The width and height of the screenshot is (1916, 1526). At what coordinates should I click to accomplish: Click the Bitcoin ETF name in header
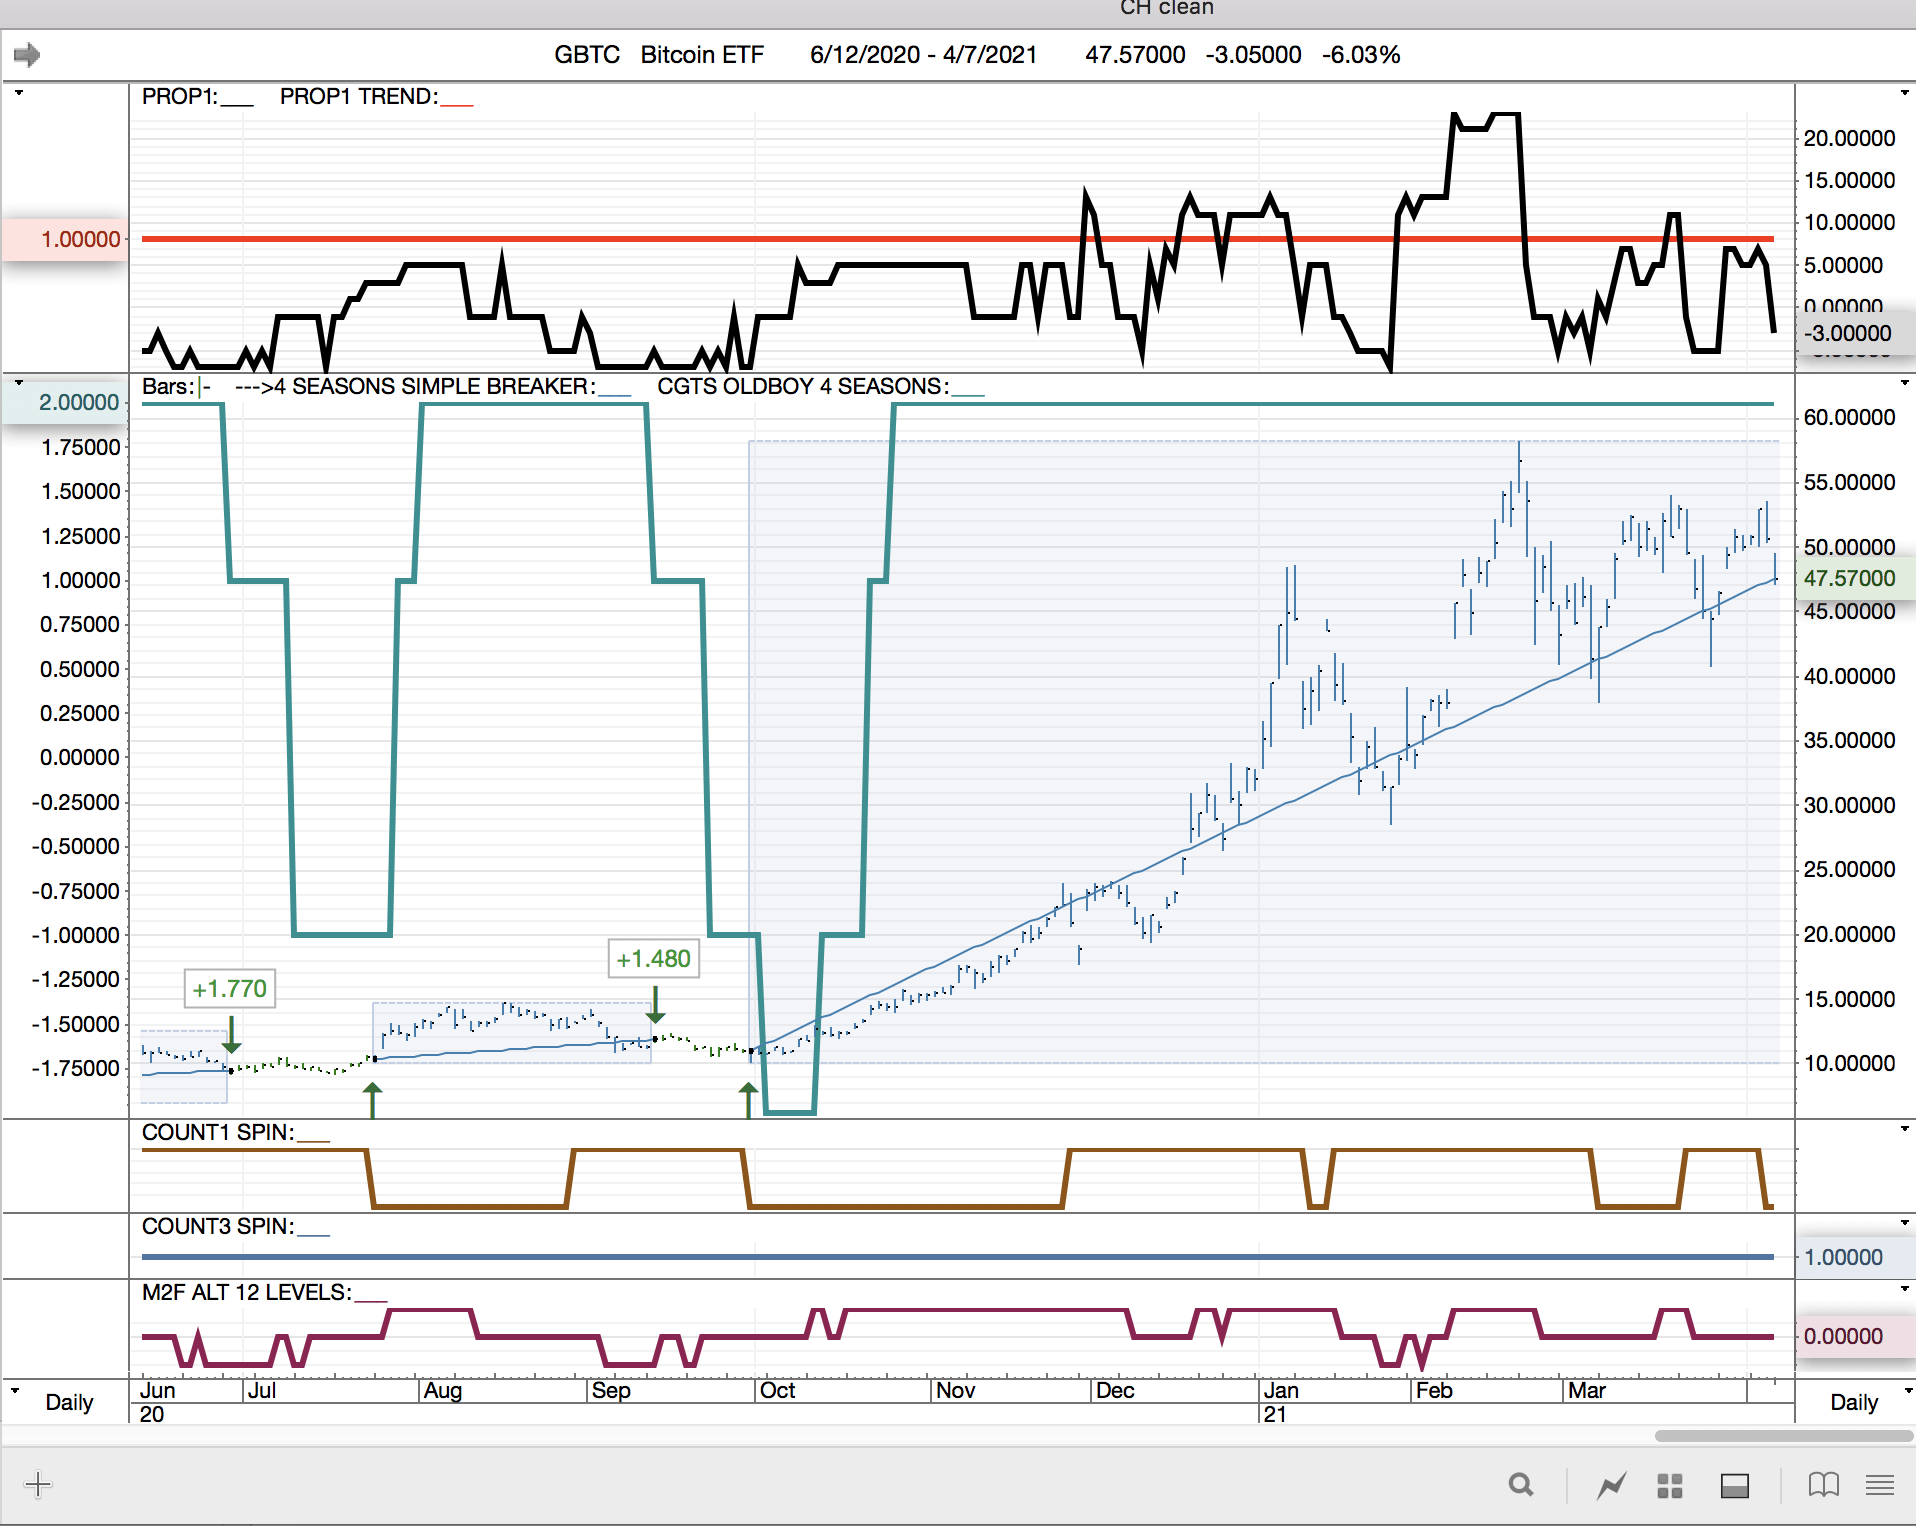click(702, 55)
